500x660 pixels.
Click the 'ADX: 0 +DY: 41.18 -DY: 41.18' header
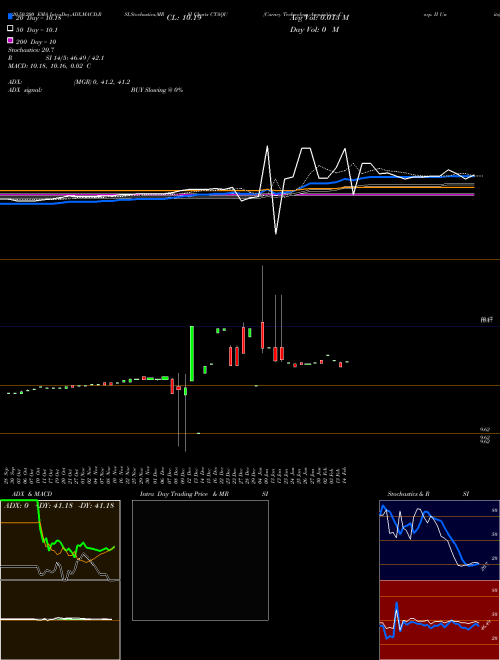coord(59,506)
